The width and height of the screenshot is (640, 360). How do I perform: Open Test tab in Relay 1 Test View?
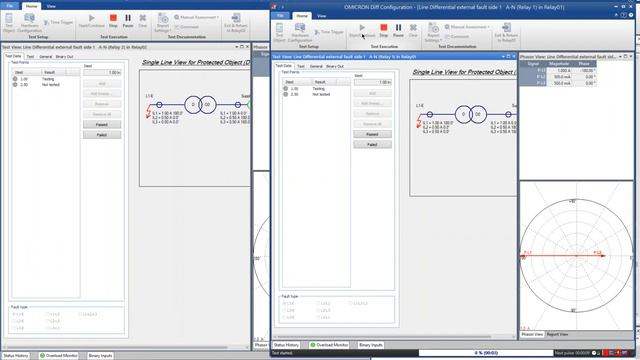coord(301,66)
